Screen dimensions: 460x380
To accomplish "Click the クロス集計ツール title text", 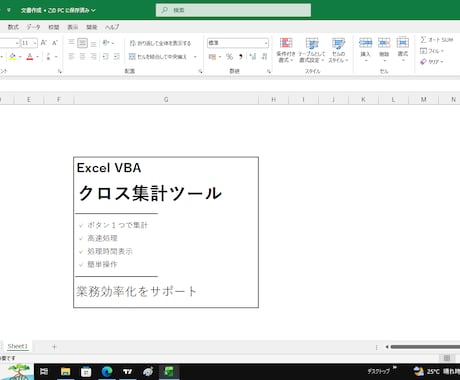I will click(150, 193).
